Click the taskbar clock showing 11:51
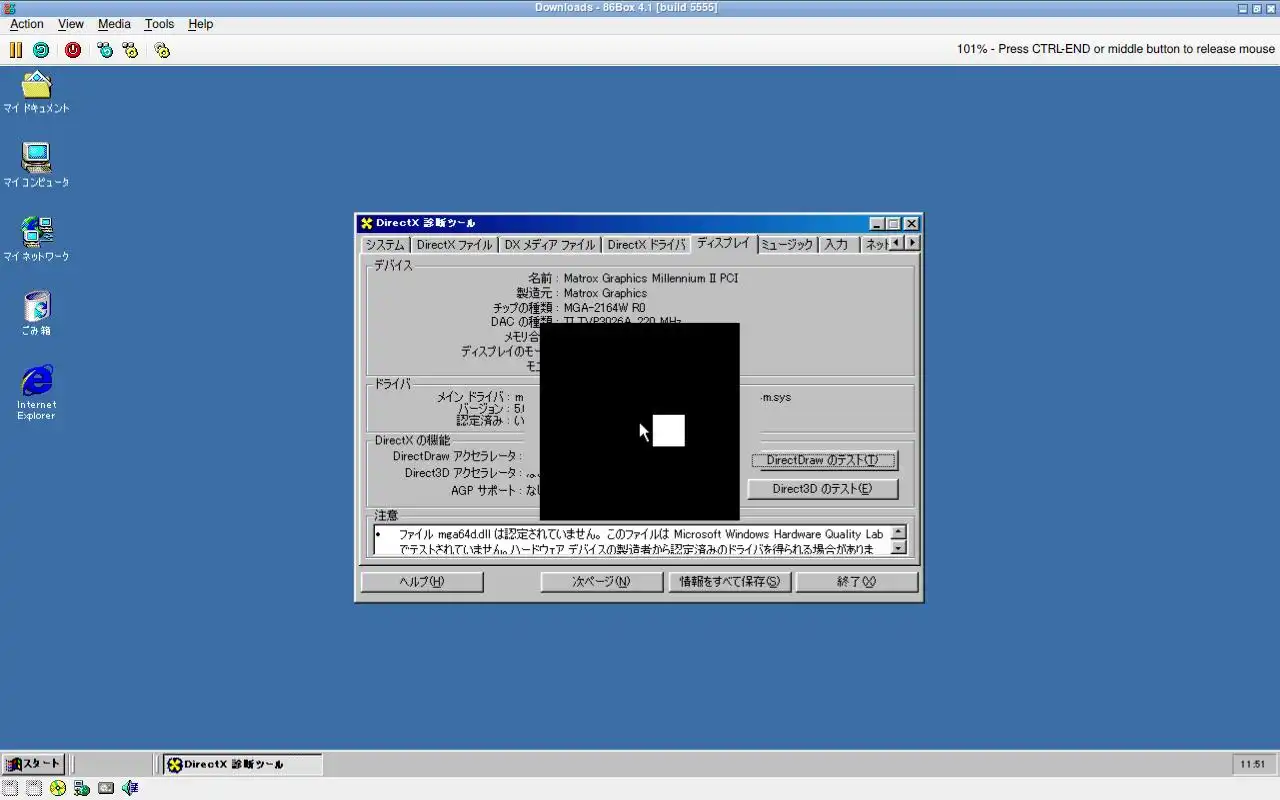This screenshot has height=800, width=1280. (1253, 764)
